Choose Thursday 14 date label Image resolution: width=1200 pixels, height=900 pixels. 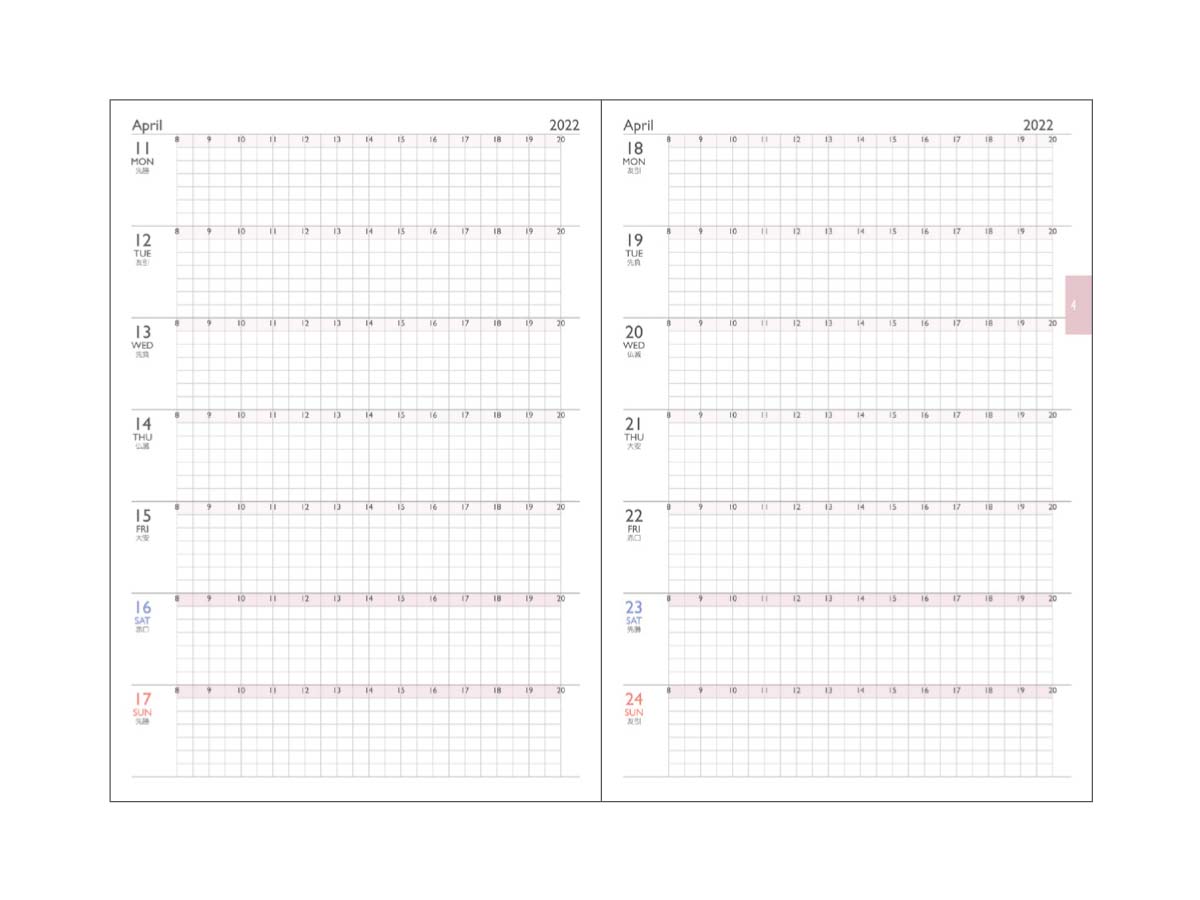coord(143,425)
